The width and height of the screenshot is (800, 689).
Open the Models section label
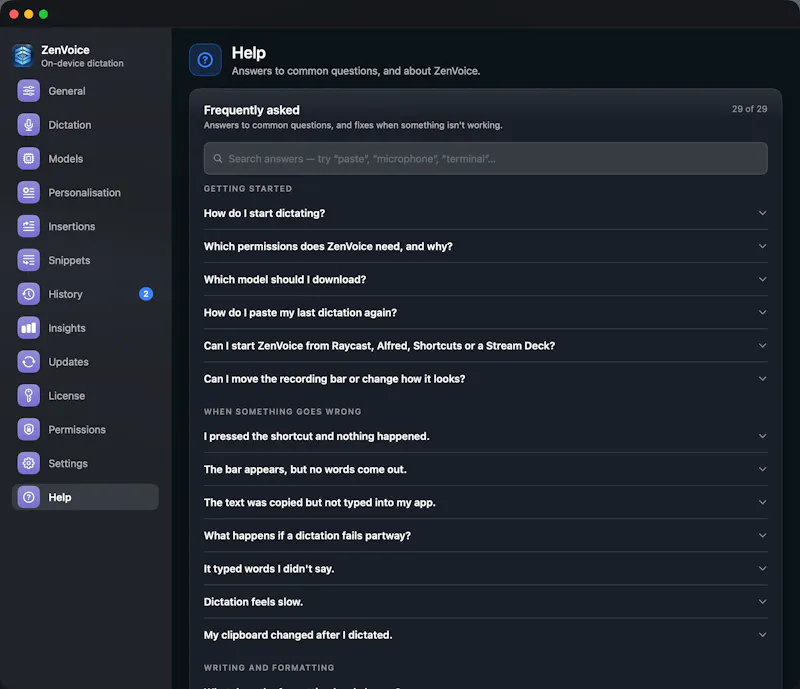[66, 159]
